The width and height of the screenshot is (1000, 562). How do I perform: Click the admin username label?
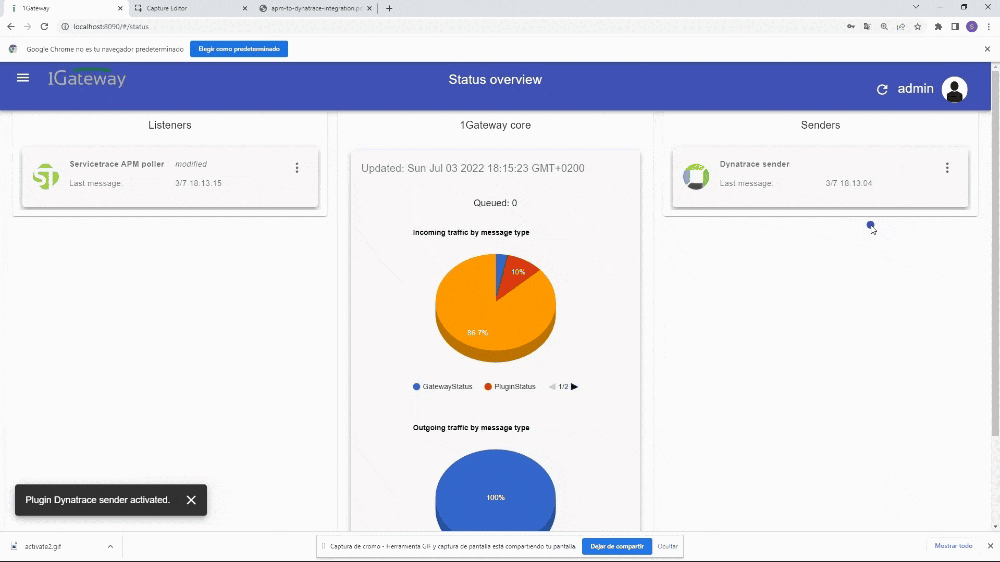(915, 89)
